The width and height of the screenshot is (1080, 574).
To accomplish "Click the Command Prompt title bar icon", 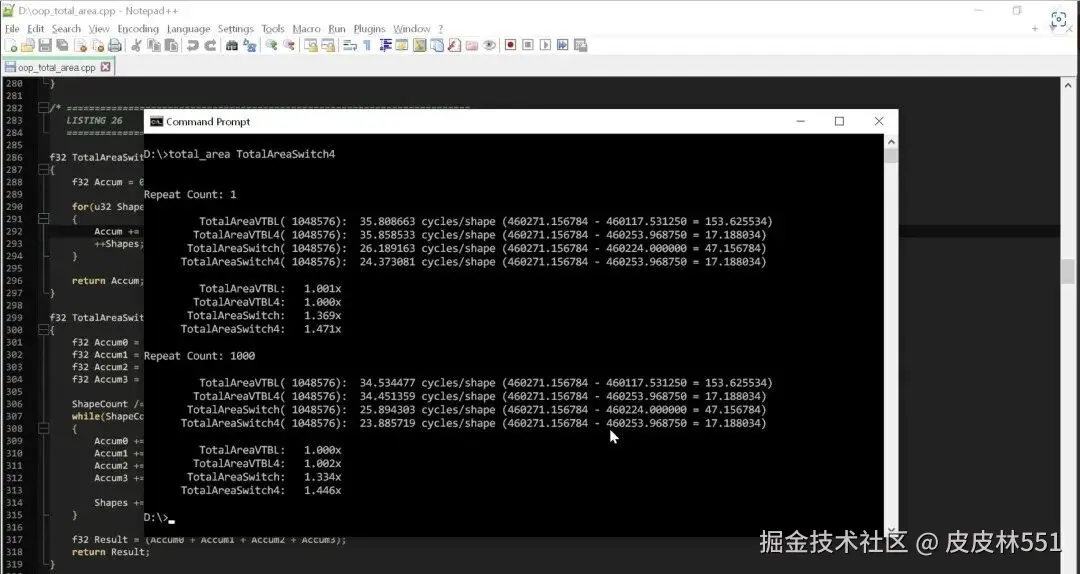I will (x=156, y=122).
